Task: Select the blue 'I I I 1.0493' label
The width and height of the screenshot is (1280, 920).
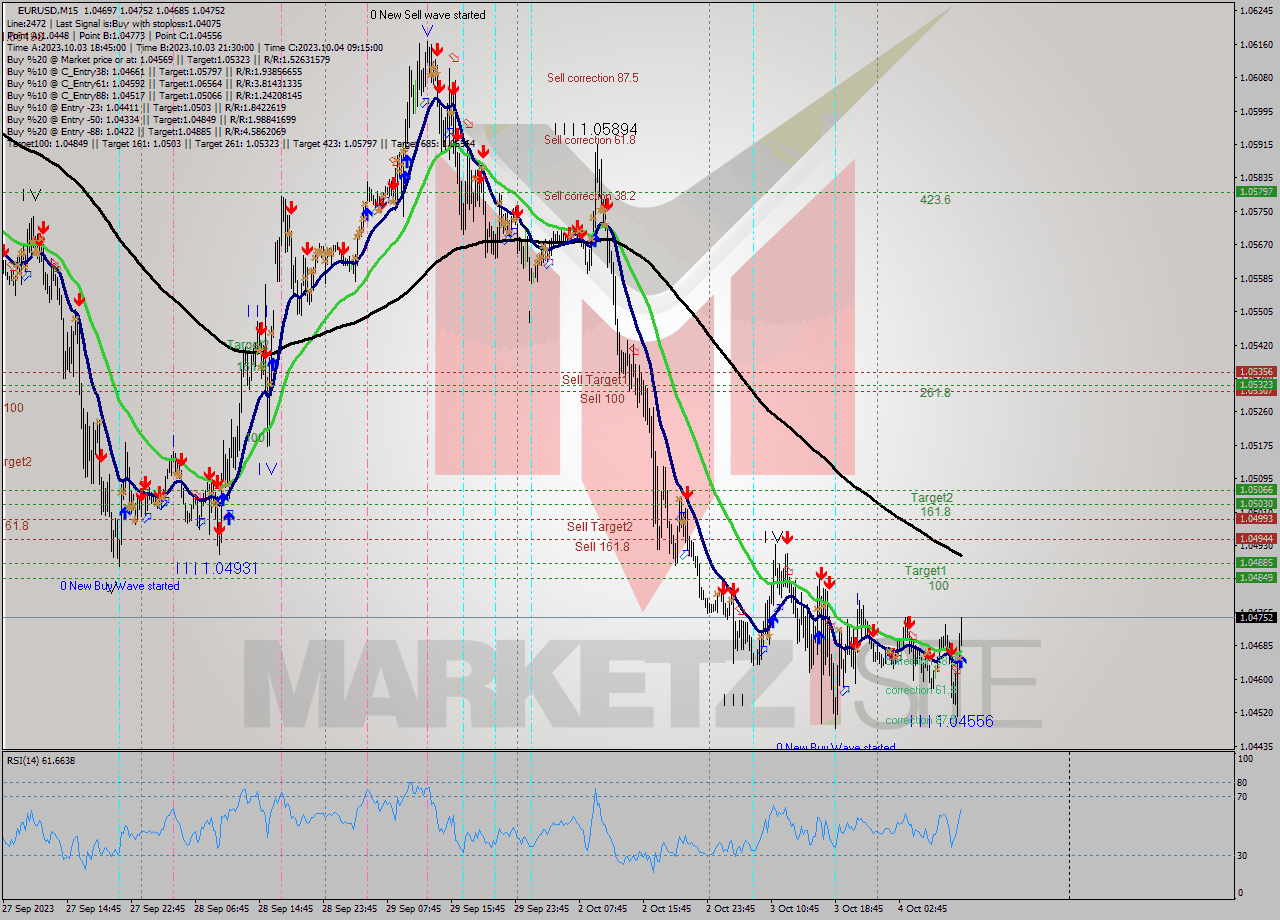Action: click(217, 567)
